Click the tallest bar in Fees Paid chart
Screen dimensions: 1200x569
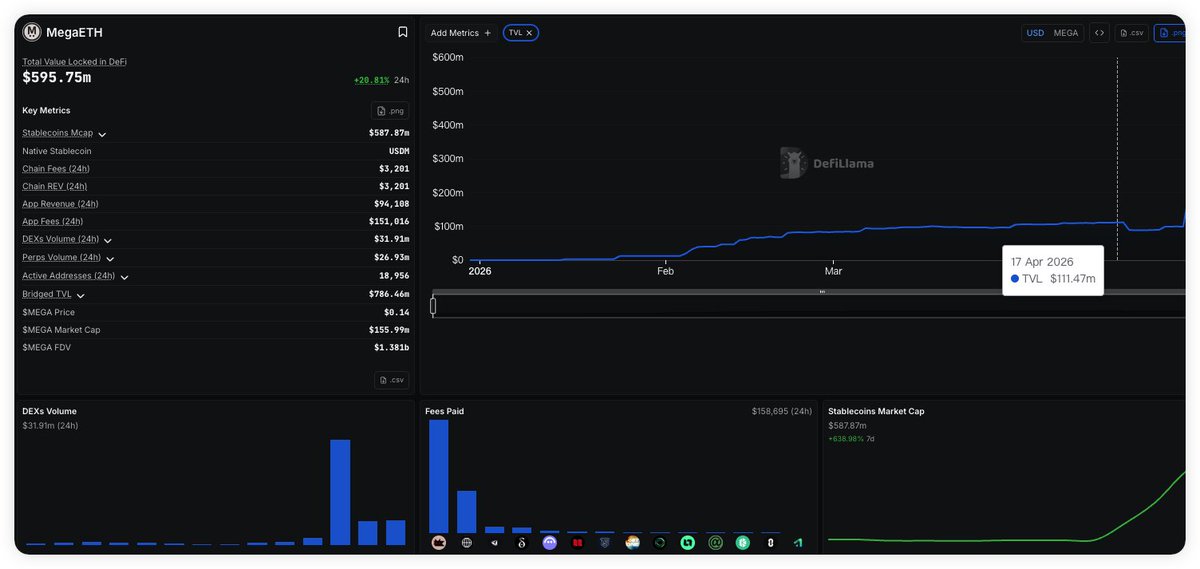439,476
